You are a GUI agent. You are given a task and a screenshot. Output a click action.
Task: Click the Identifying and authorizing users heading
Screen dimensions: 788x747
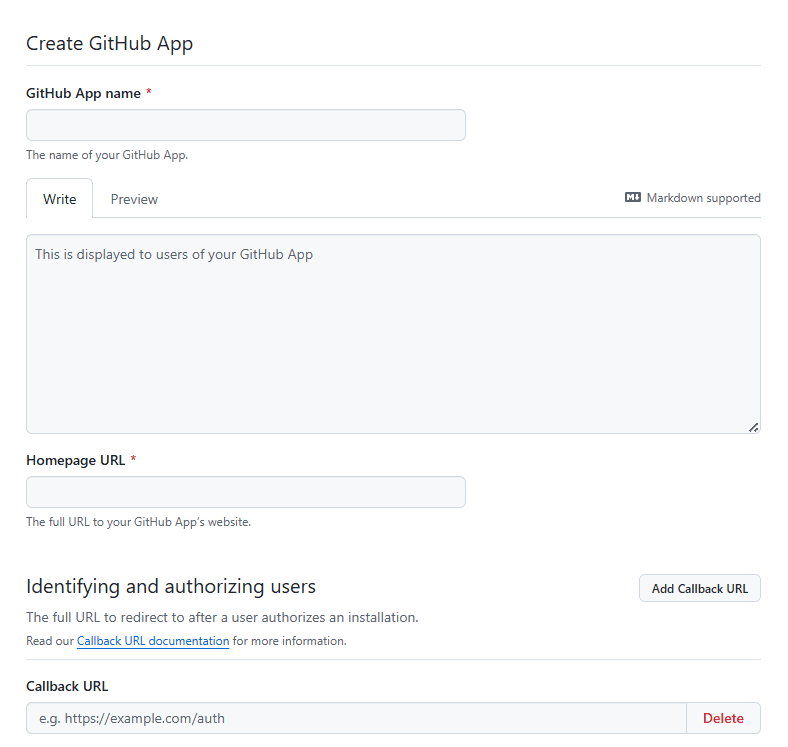(x=171, y=586)
